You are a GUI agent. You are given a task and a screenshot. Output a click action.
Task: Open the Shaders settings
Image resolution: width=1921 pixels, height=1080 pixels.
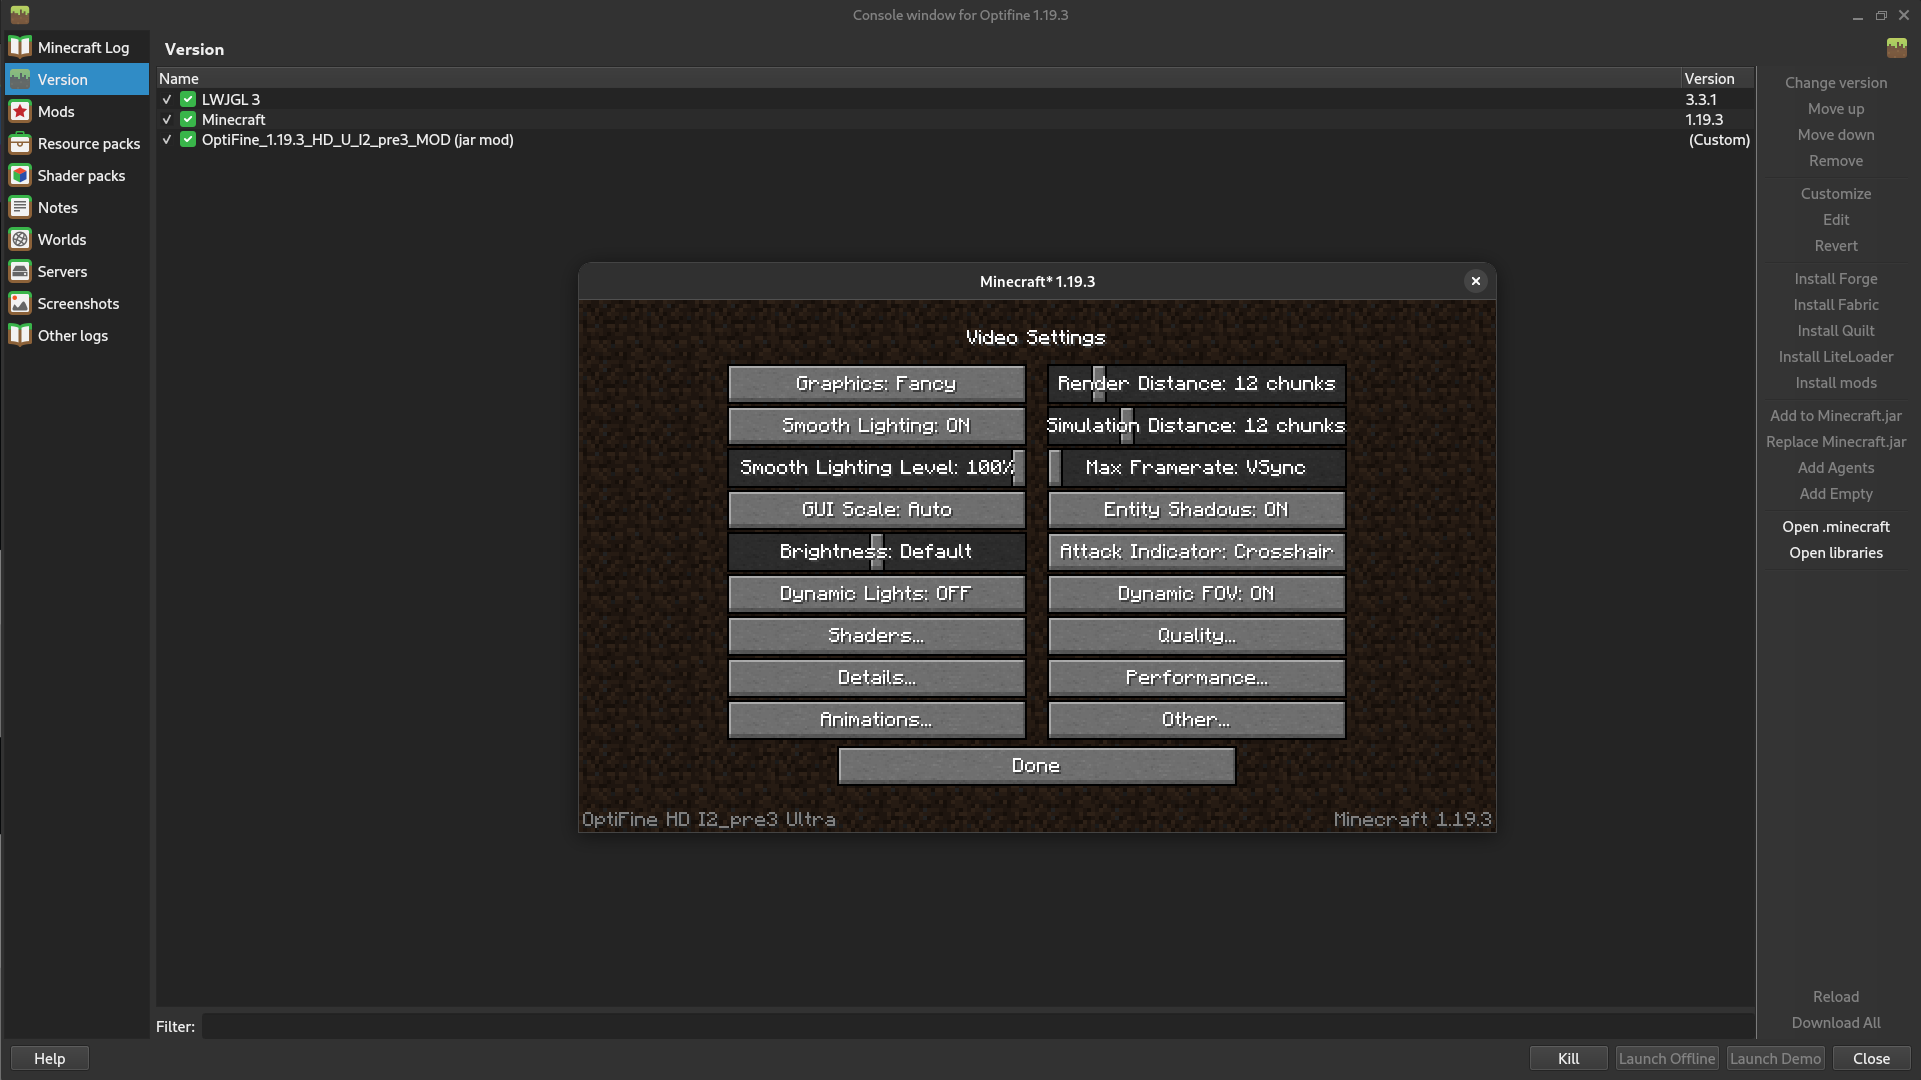click(x=875, y=635)
